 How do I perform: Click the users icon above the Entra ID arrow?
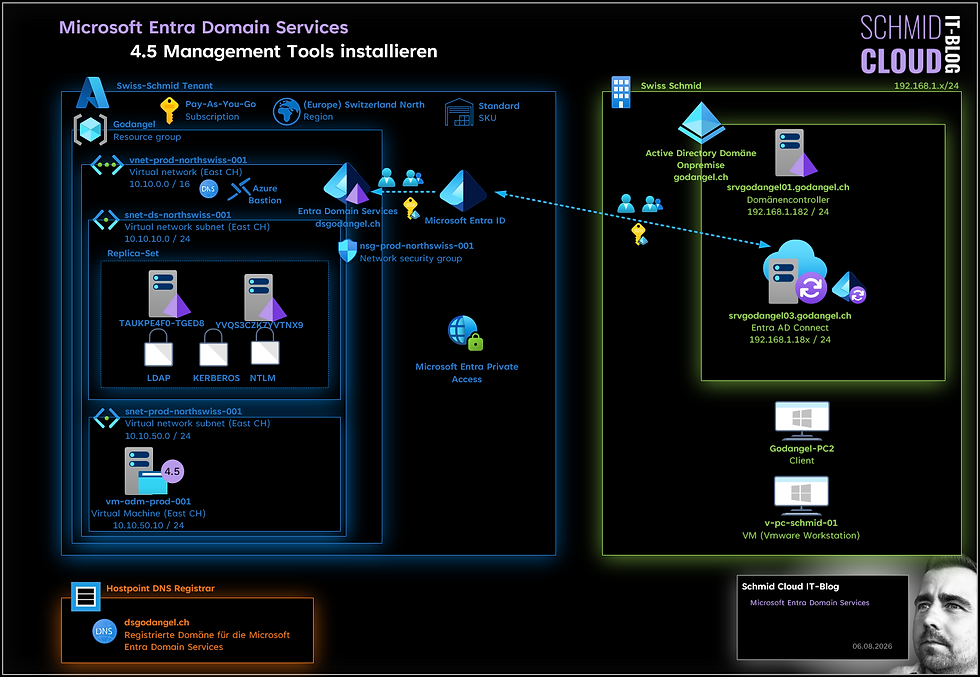399,178
